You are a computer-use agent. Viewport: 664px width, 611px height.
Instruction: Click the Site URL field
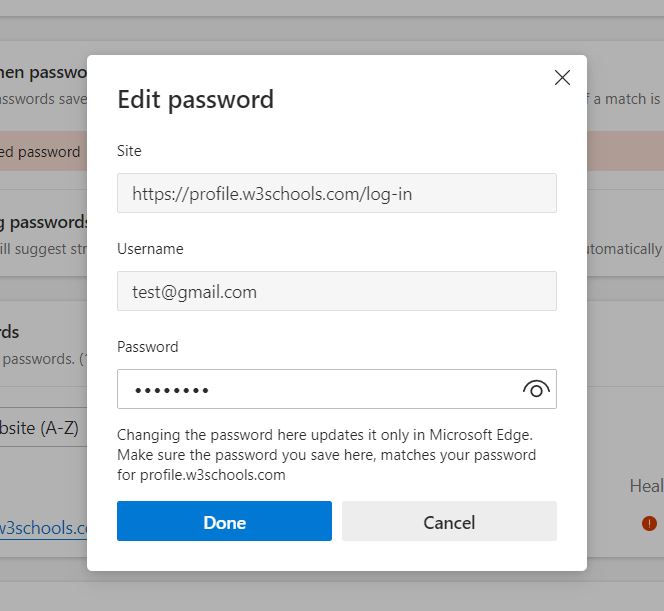[x=336, y=194]
